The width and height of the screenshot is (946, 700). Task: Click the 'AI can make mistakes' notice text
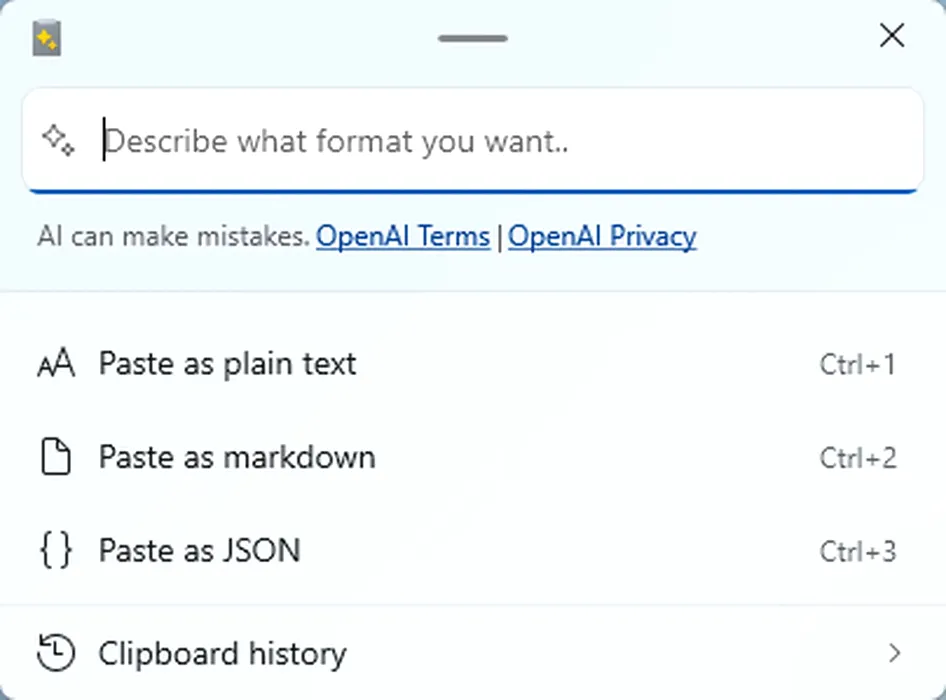[x=174, y=236]
